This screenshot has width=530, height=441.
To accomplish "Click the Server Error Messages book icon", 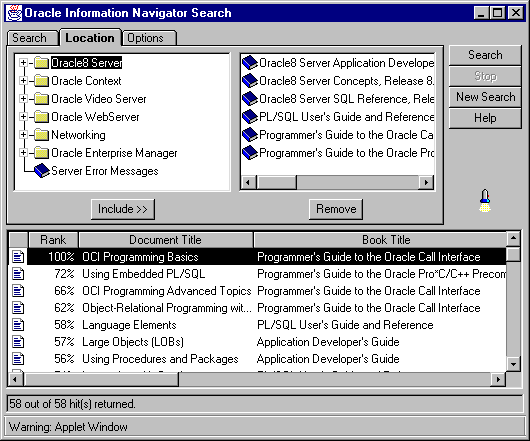I will click(42, 171).
